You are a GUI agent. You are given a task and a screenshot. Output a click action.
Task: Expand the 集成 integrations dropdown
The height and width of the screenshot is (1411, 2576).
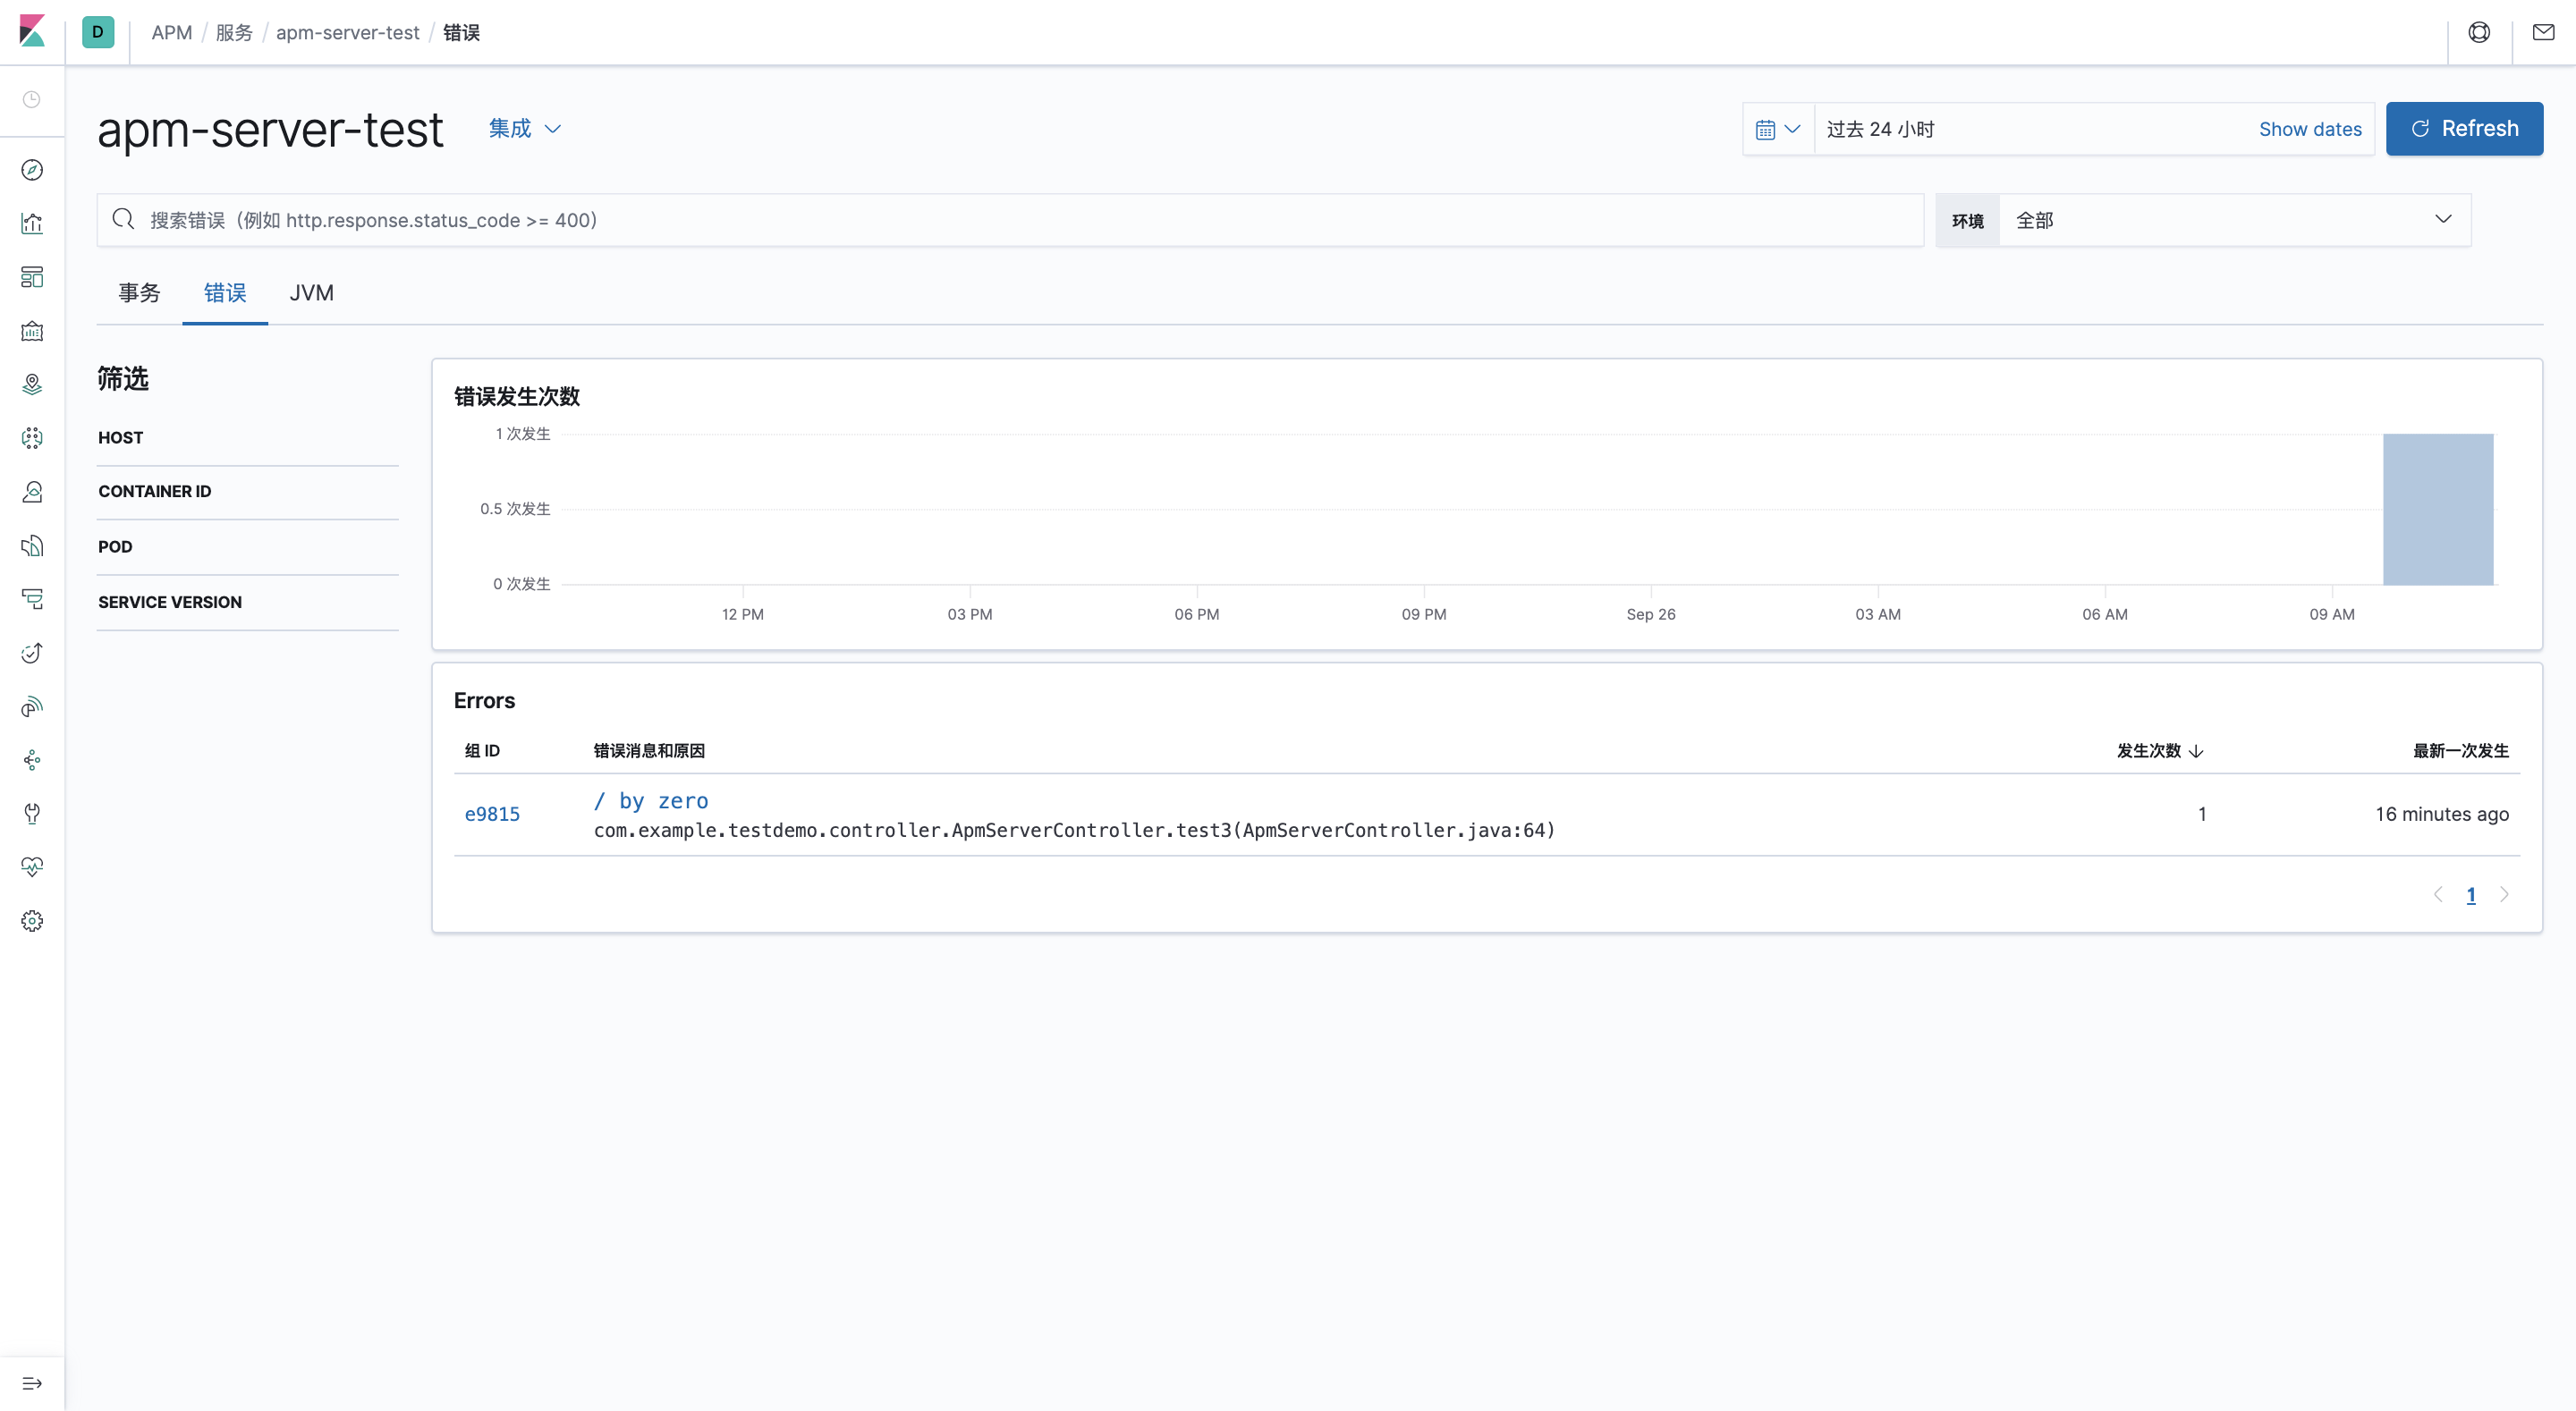click(524, 128)
